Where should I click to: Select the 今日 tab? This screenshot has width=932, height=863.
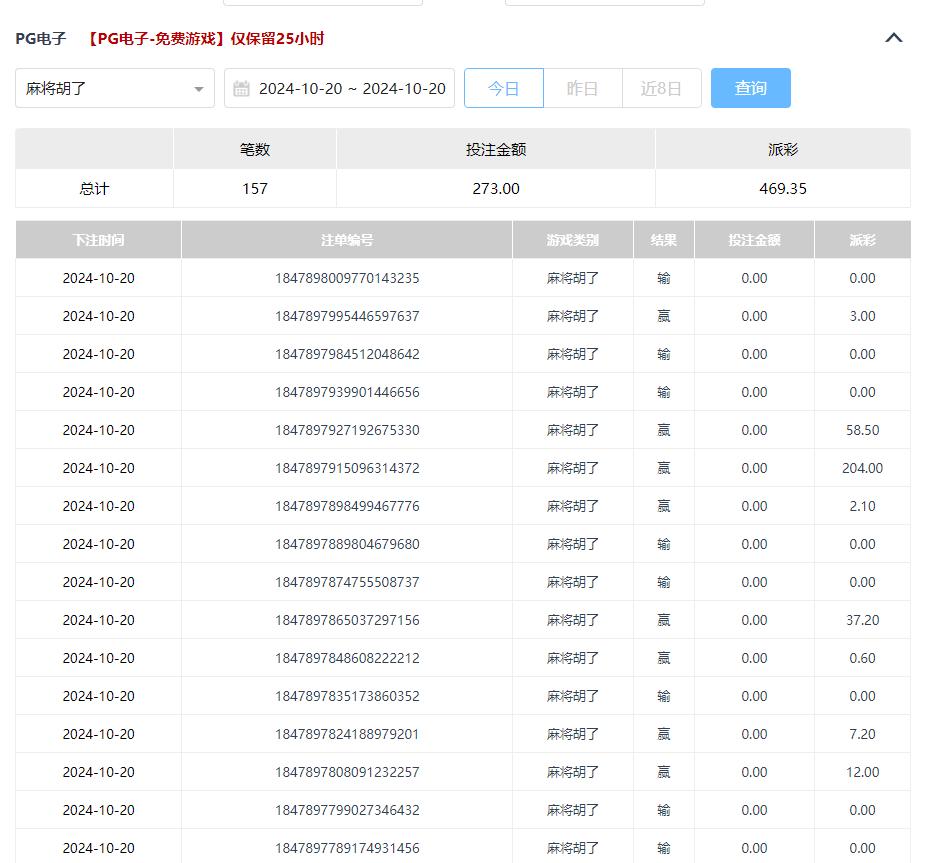point(504,88)
